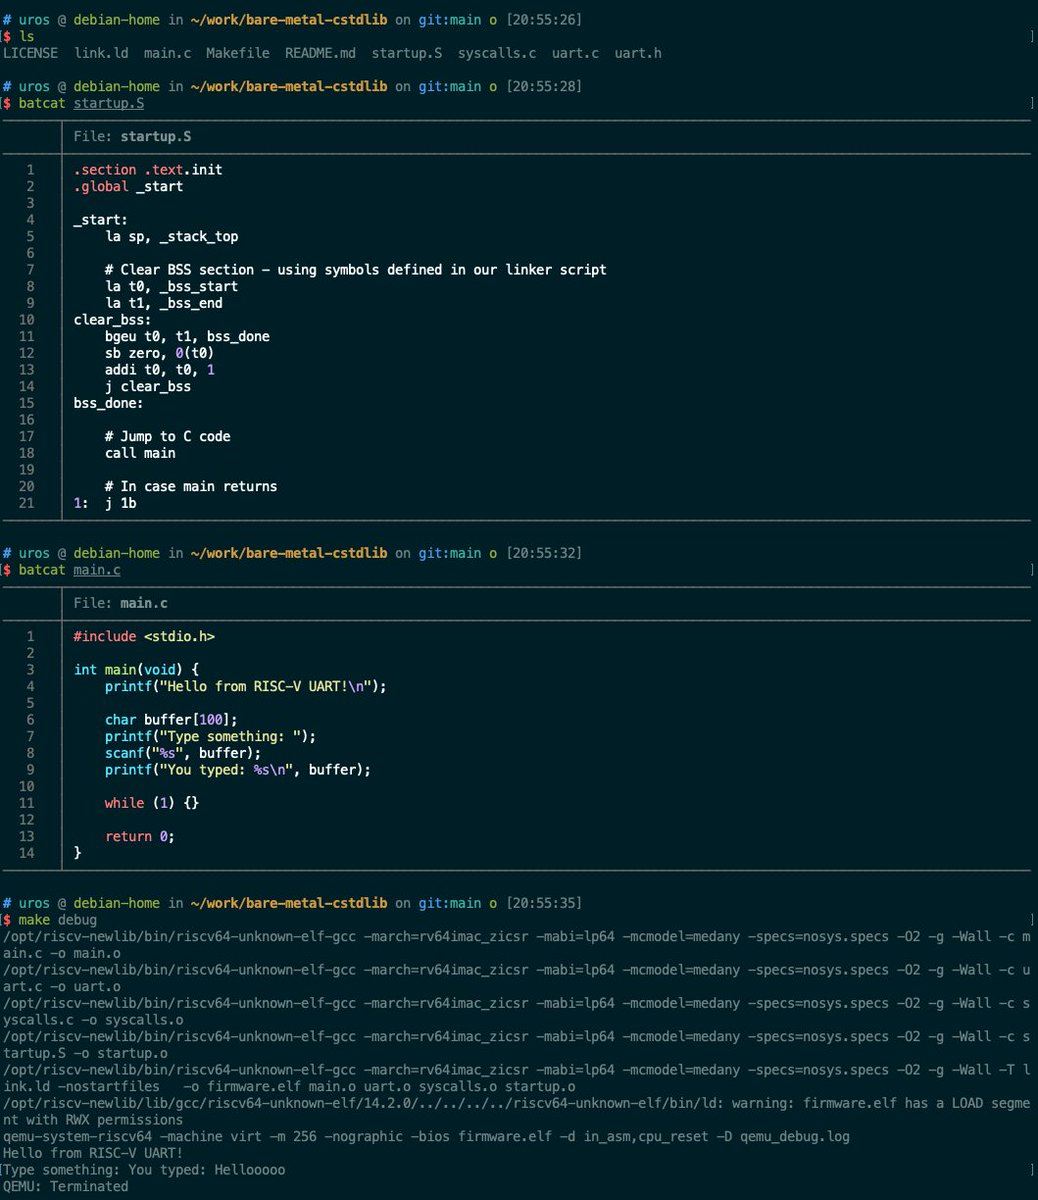Click the Makefile entry in the ls output
This screenshot has width=1038, height=1200.
pos(237,53)
